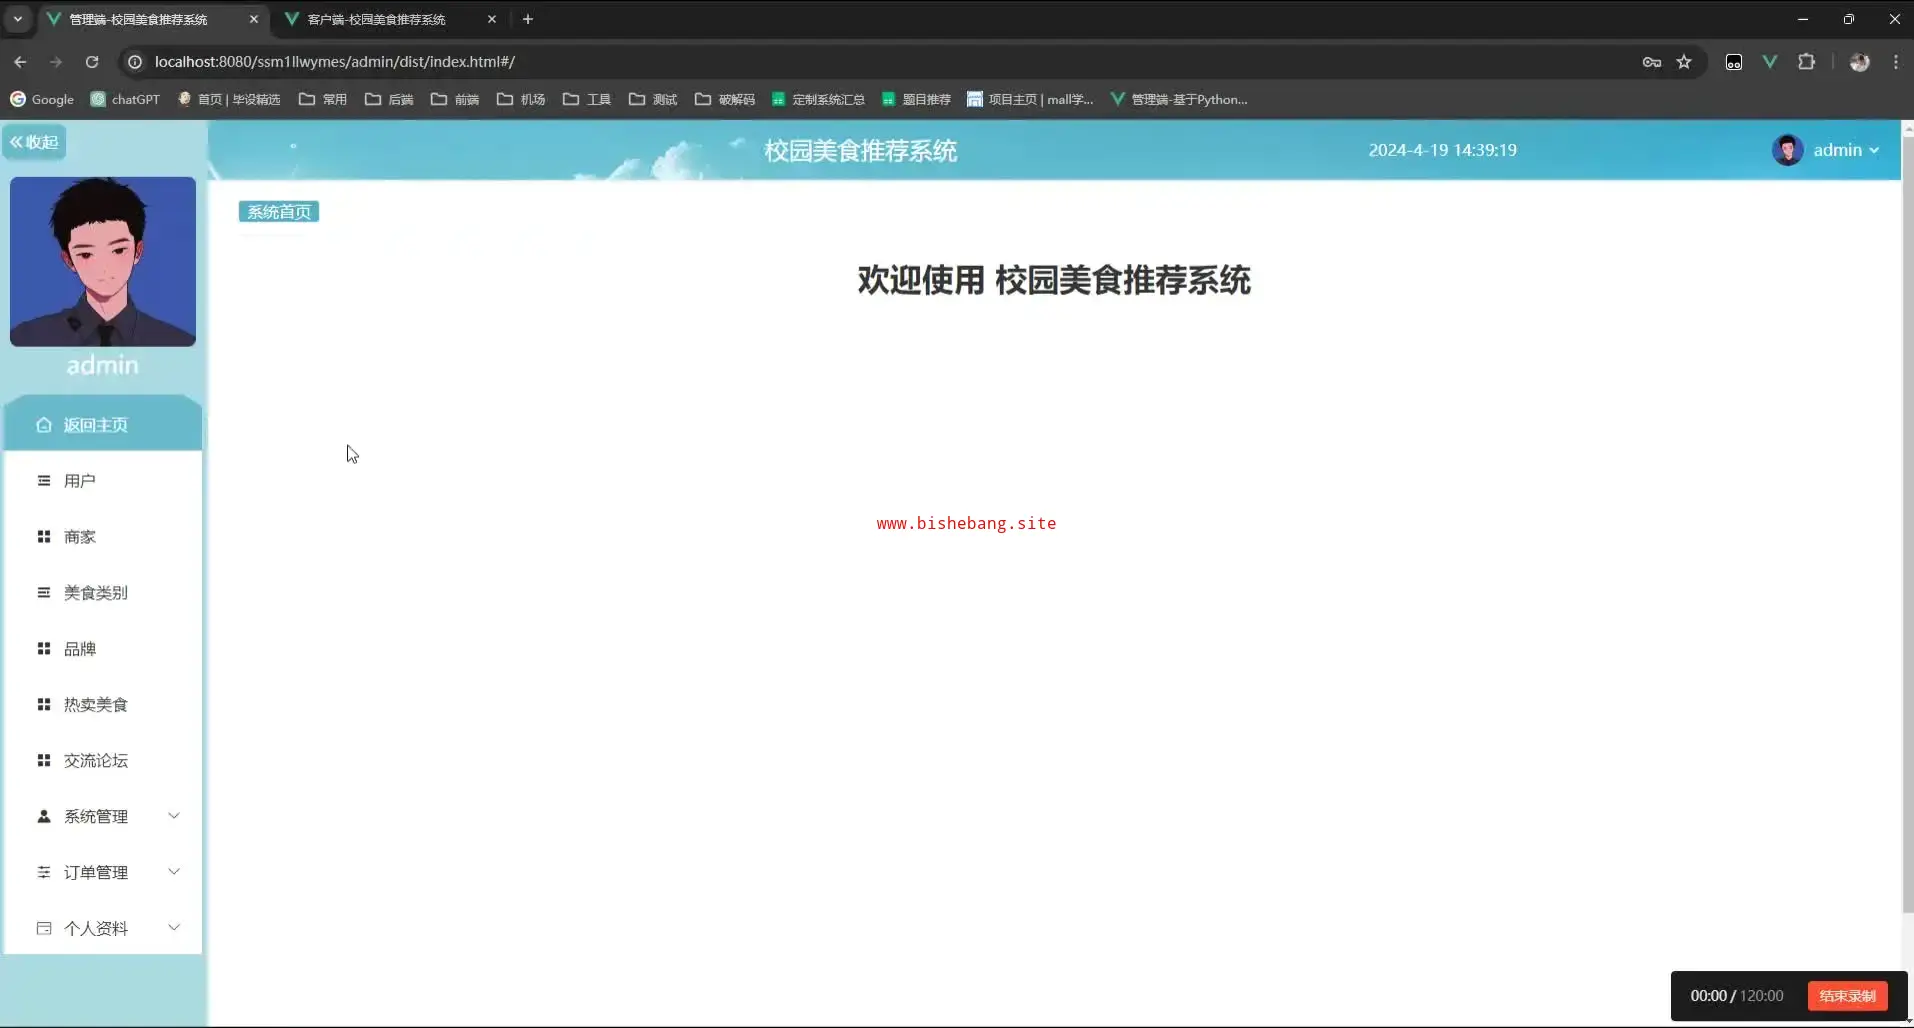The image size is (1914, 1028).
Task: Click the 校园美食推荐系统 header title
Action: pyautogui.click(x=861, y=151)
